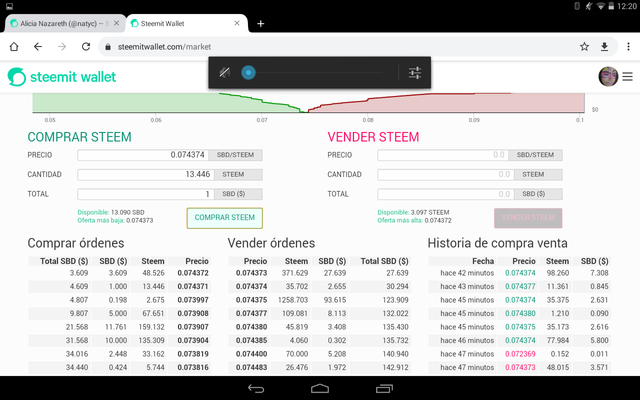Reload the Steemit Wallet page

coord(86,47)
